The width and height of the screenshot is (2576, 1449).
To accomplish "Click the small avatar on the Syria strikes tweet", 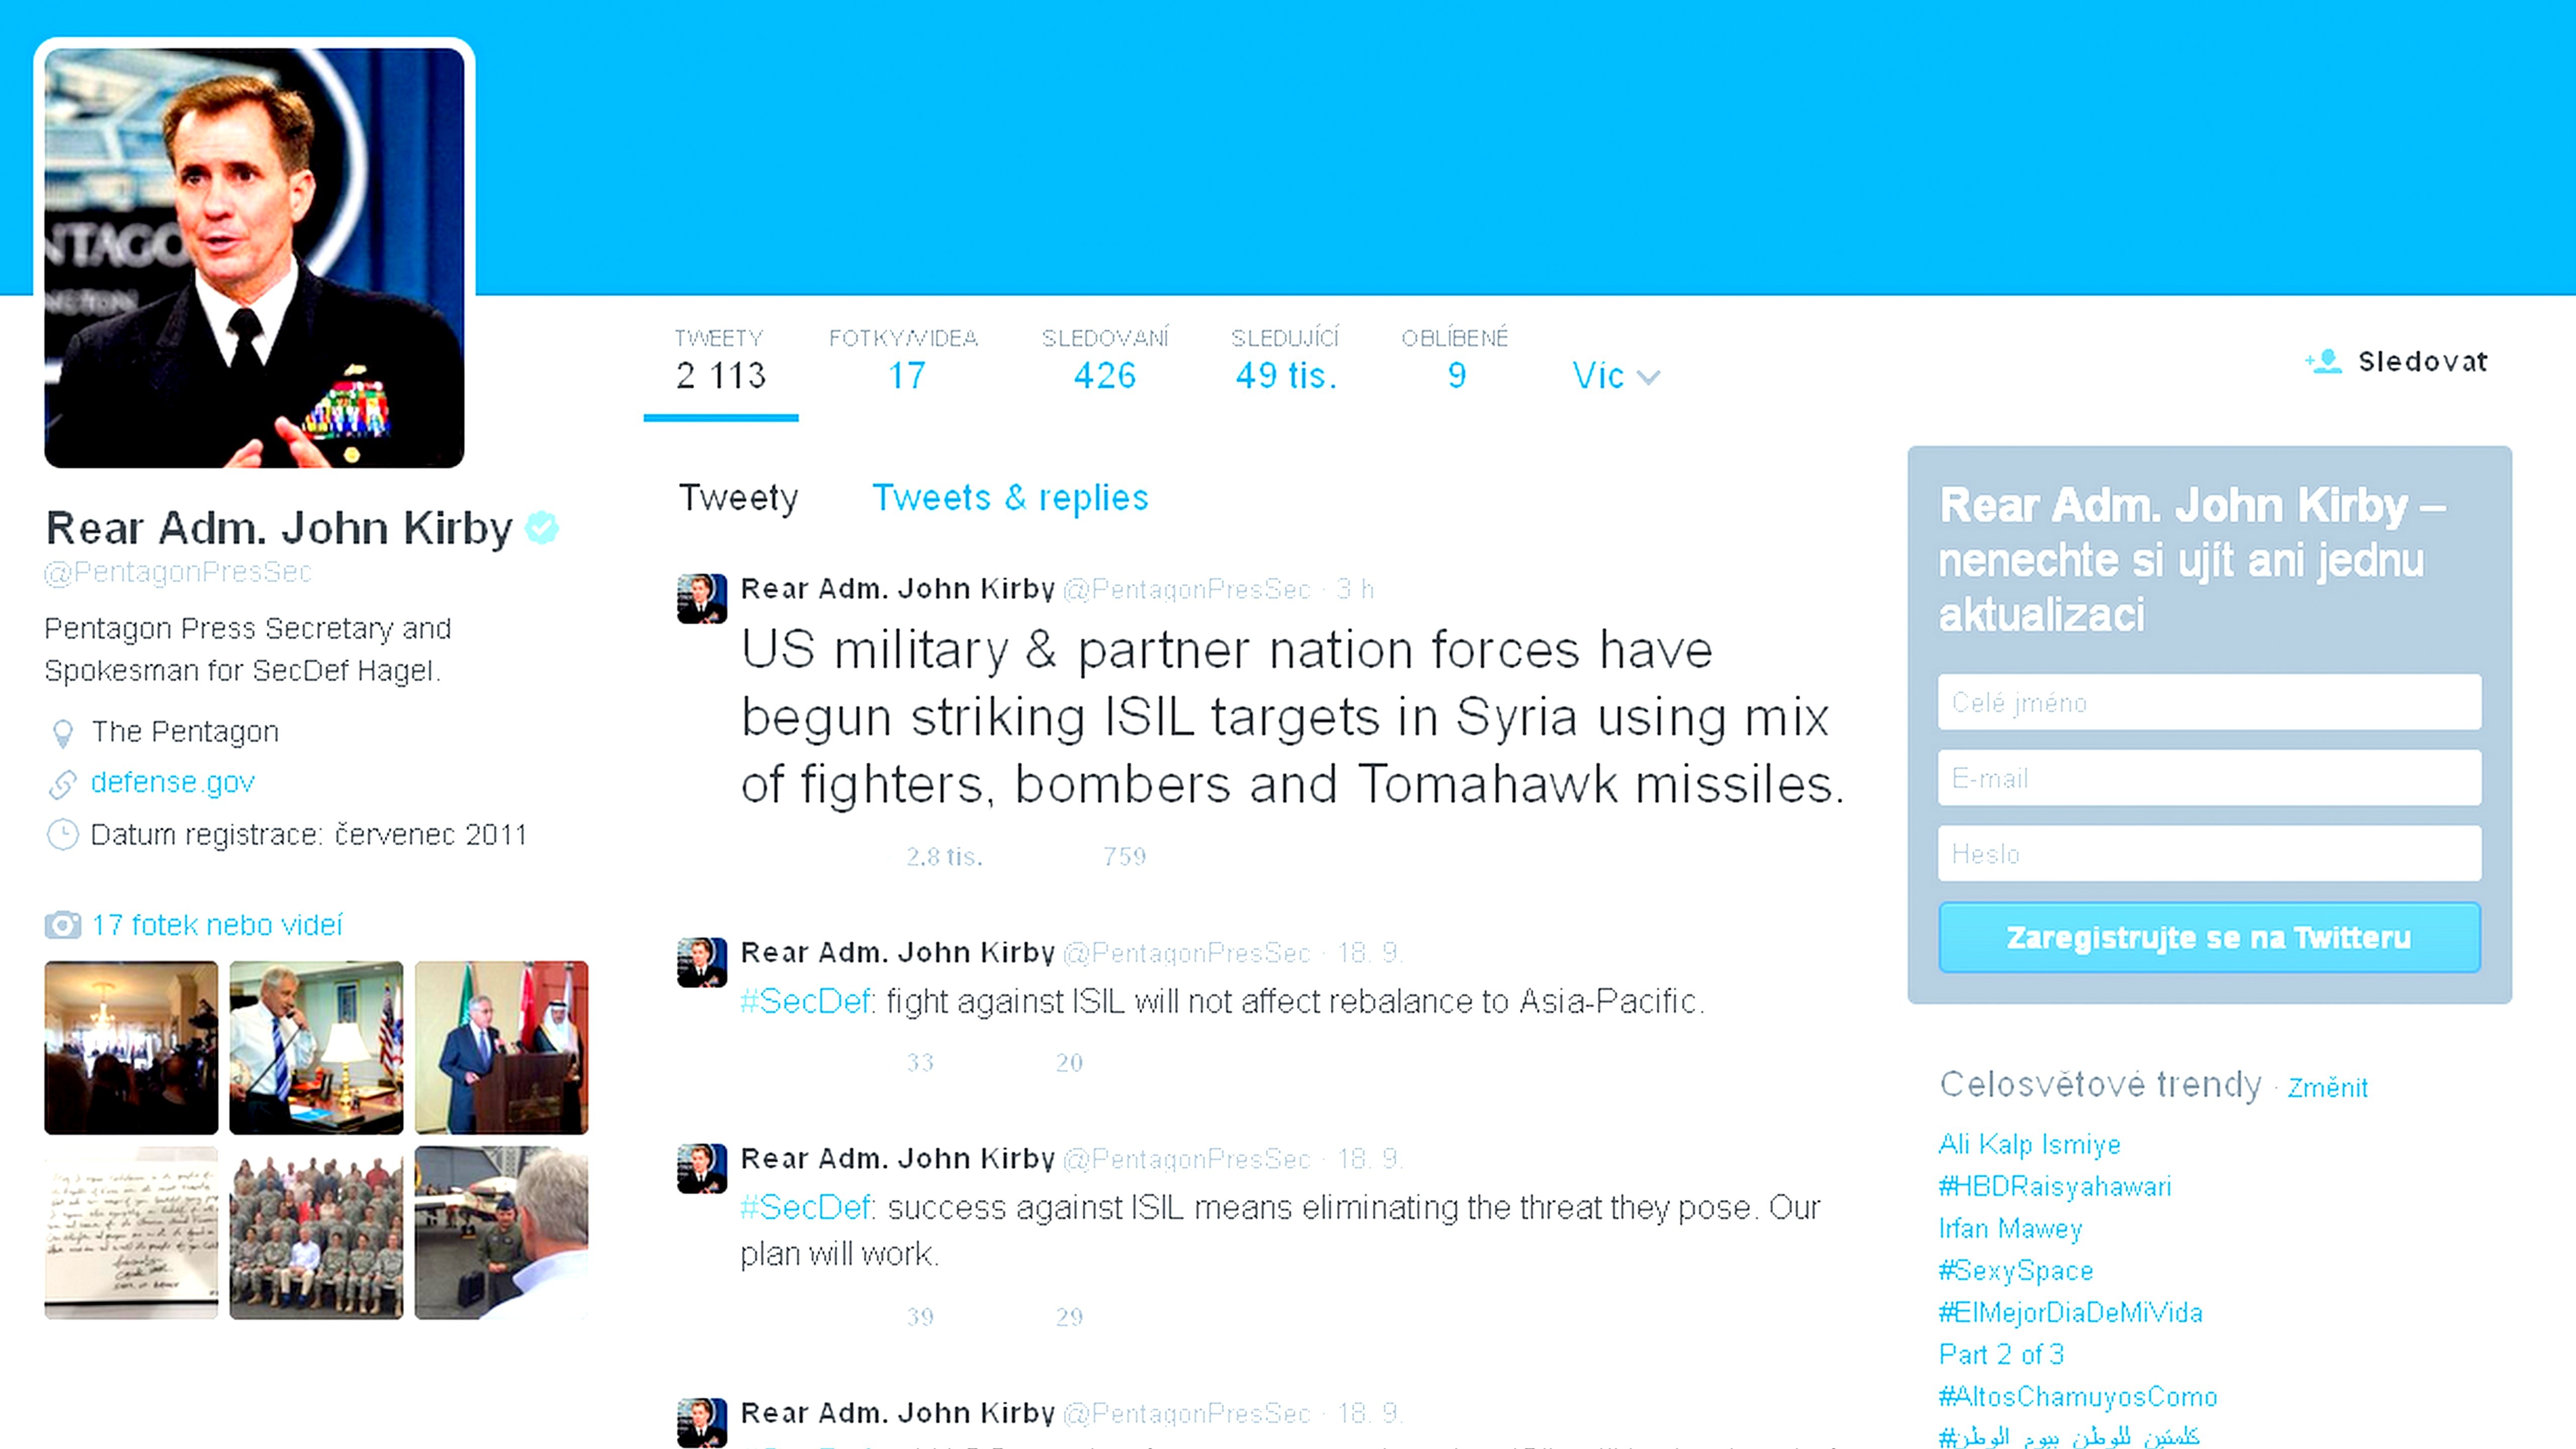I will [x=701, y=598].
